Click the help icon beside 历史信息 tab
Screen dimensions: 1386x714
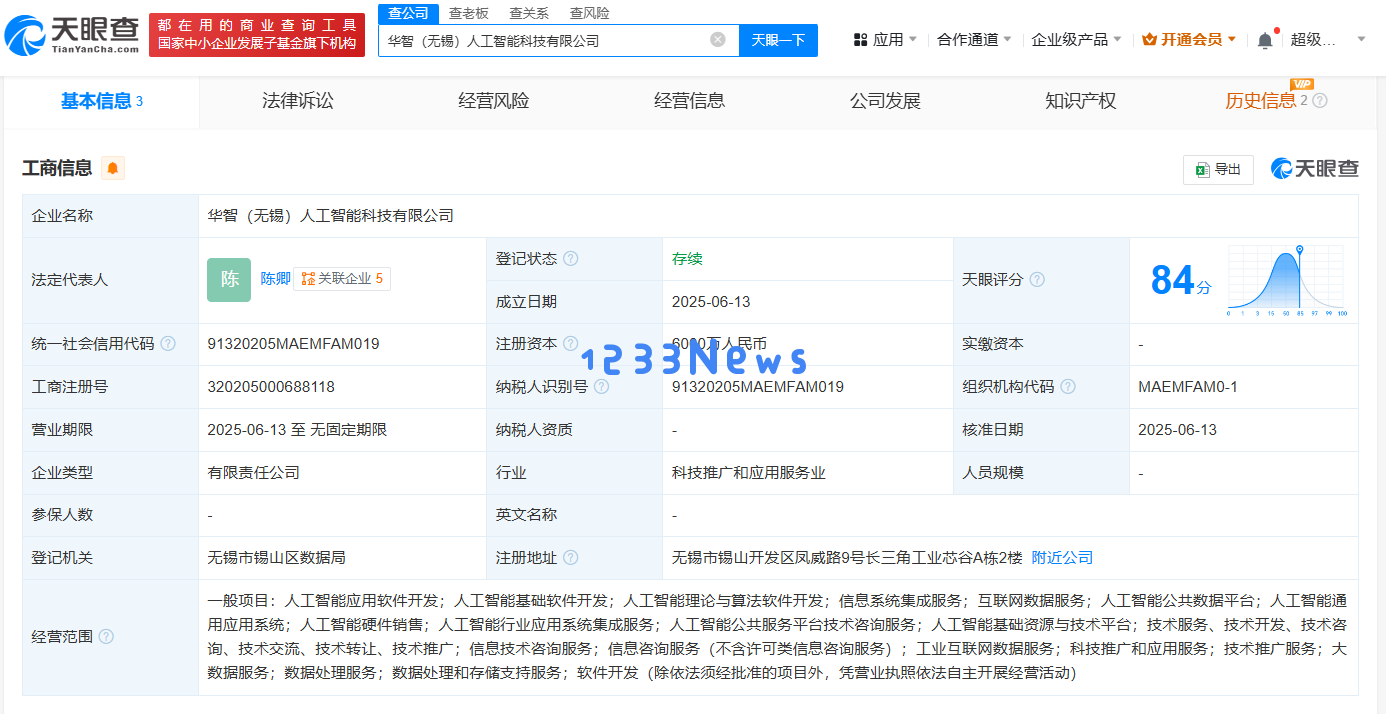click(x=1320, y=101)
